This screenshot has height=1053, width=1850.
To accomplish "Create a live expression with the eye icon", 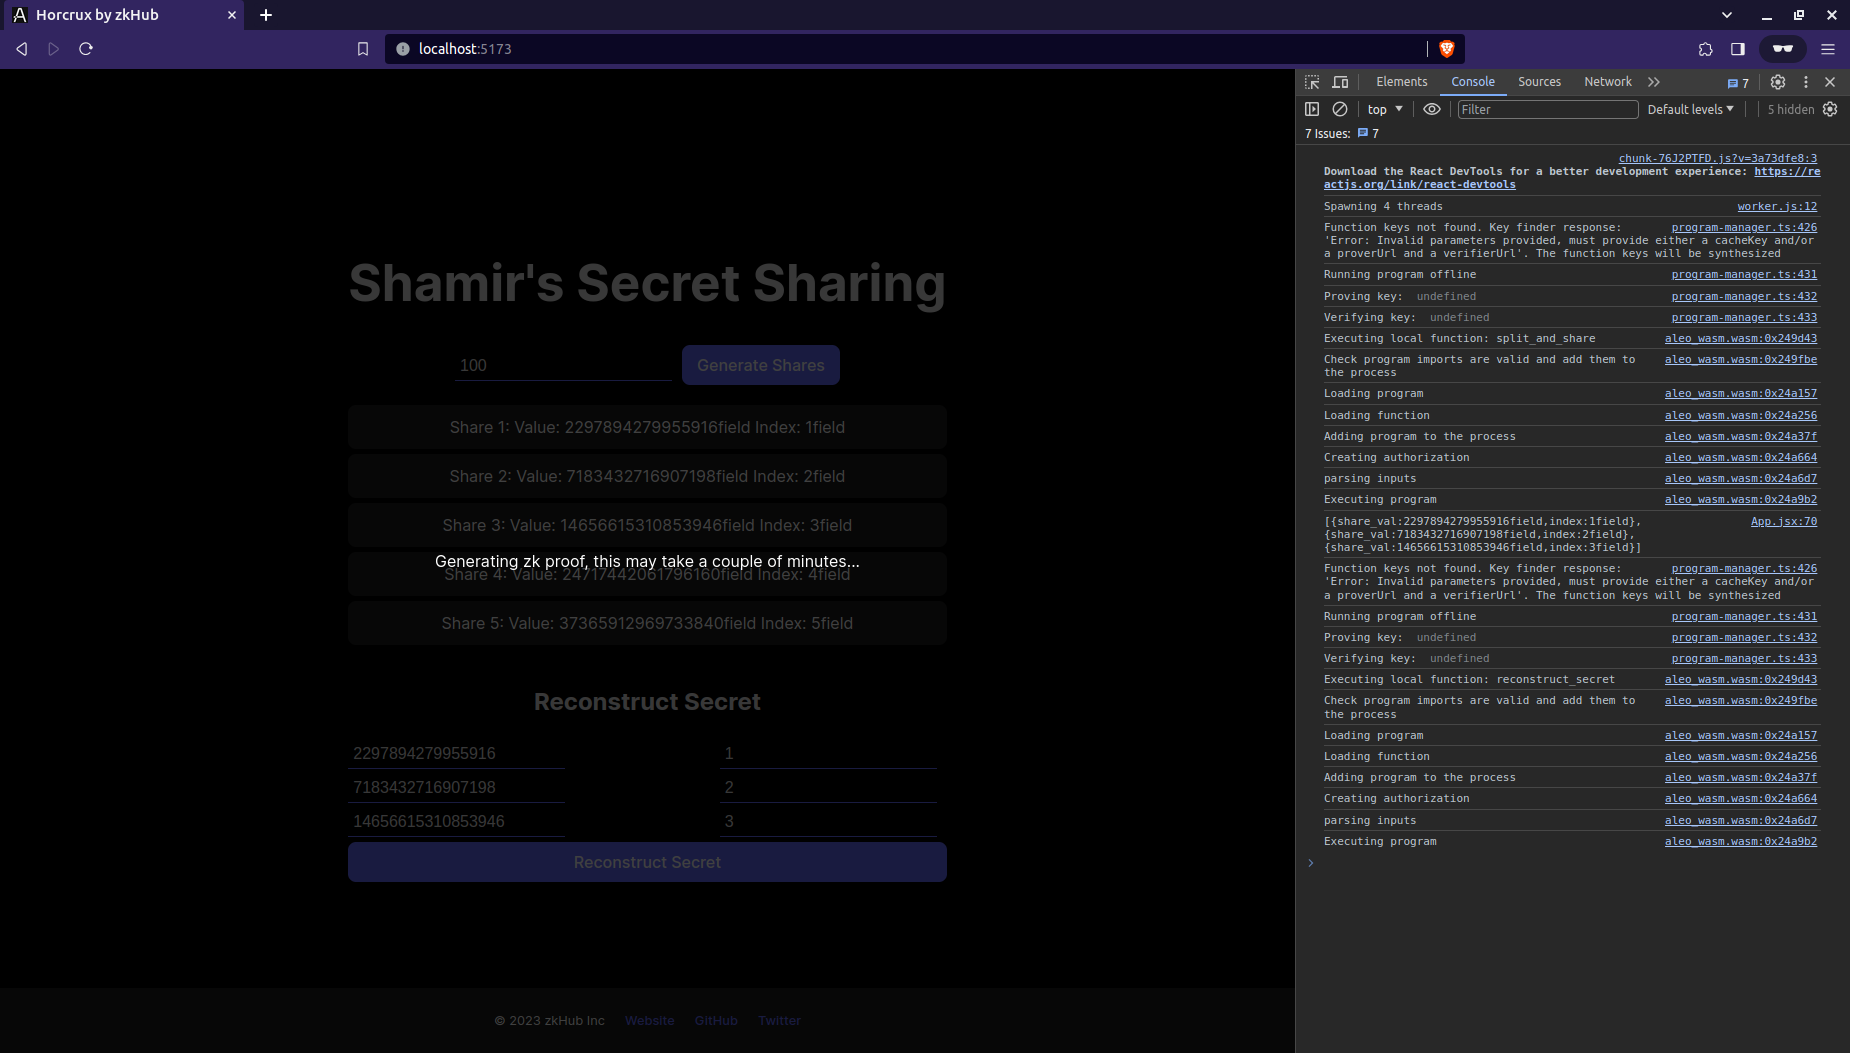I will click(1432, 109).
